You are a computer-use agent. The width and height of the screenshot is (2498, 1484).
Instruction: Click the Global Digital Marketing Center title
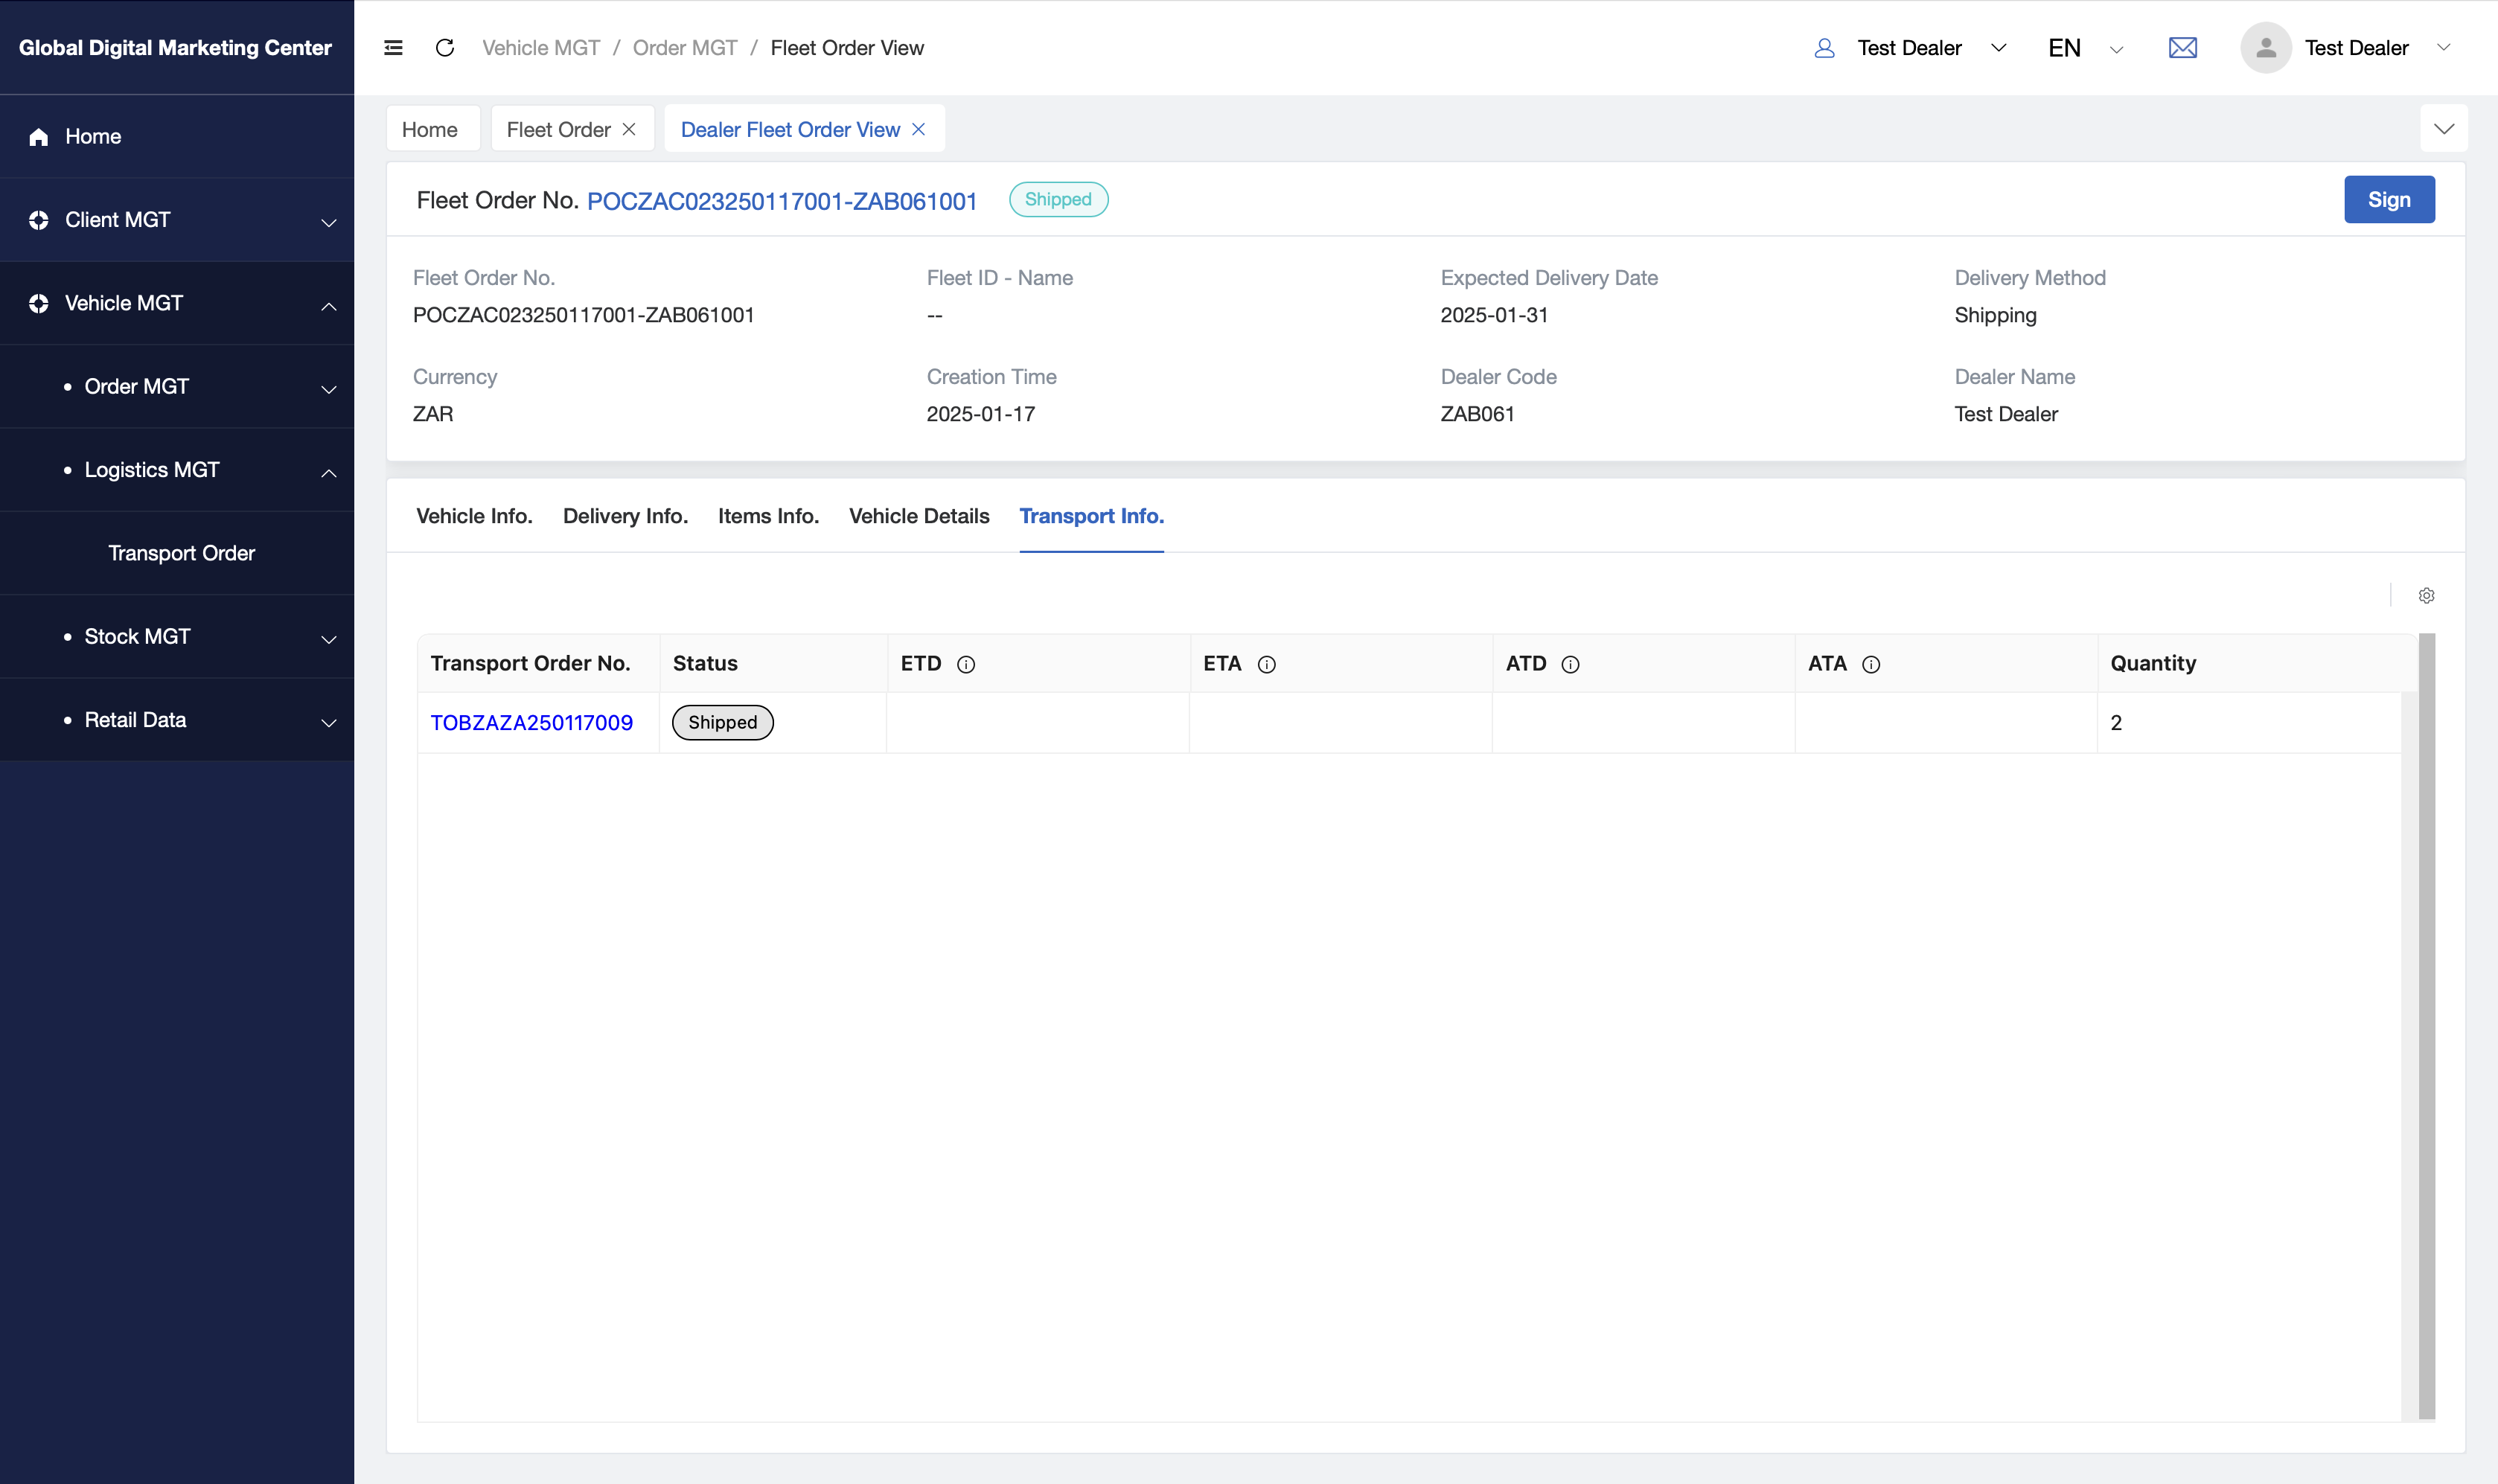click(175, 48)
